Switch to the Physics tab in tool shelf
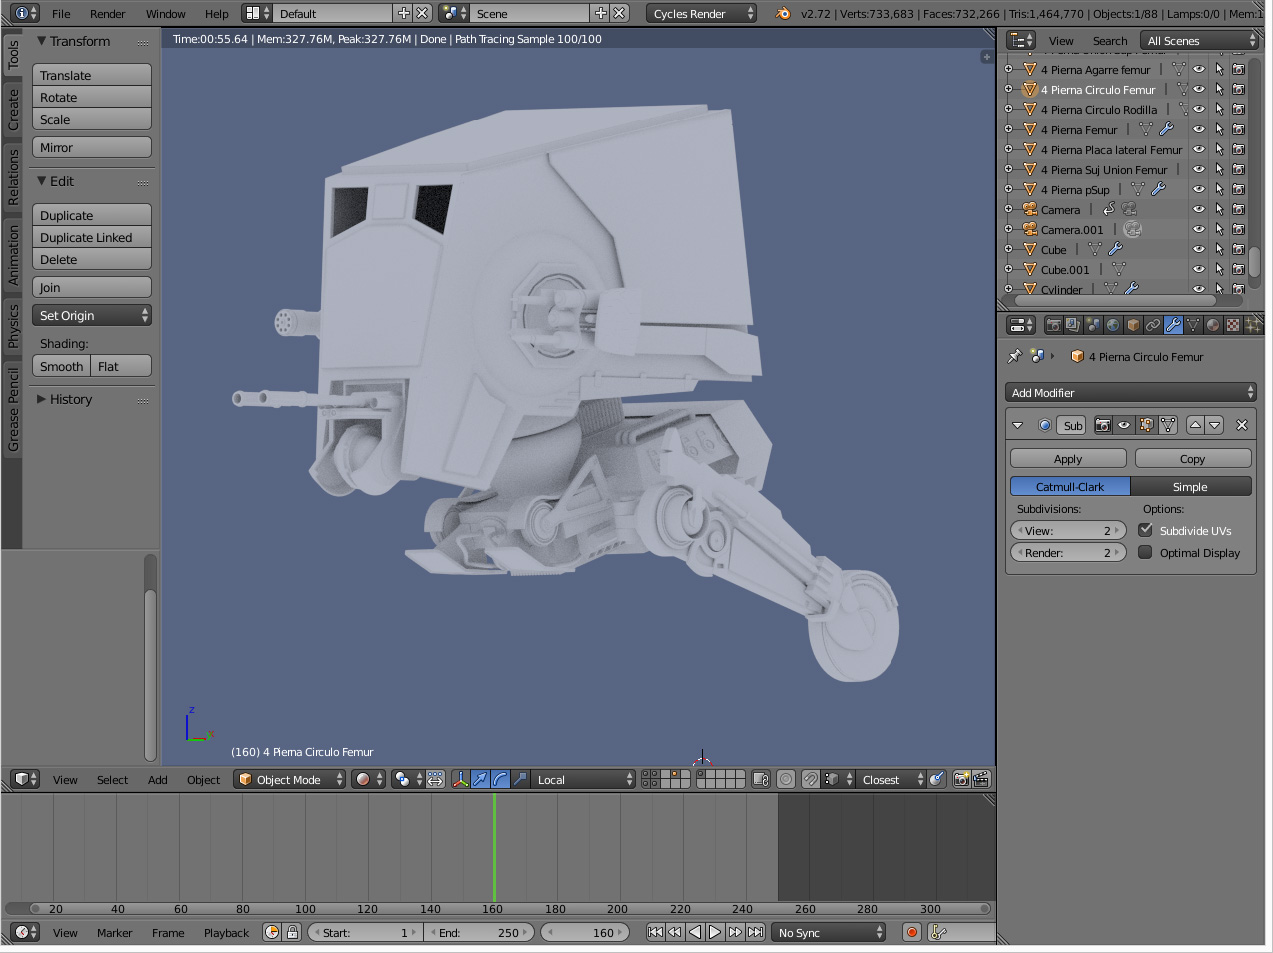The width and height of the screenshot is (1273, 953). 13,326
